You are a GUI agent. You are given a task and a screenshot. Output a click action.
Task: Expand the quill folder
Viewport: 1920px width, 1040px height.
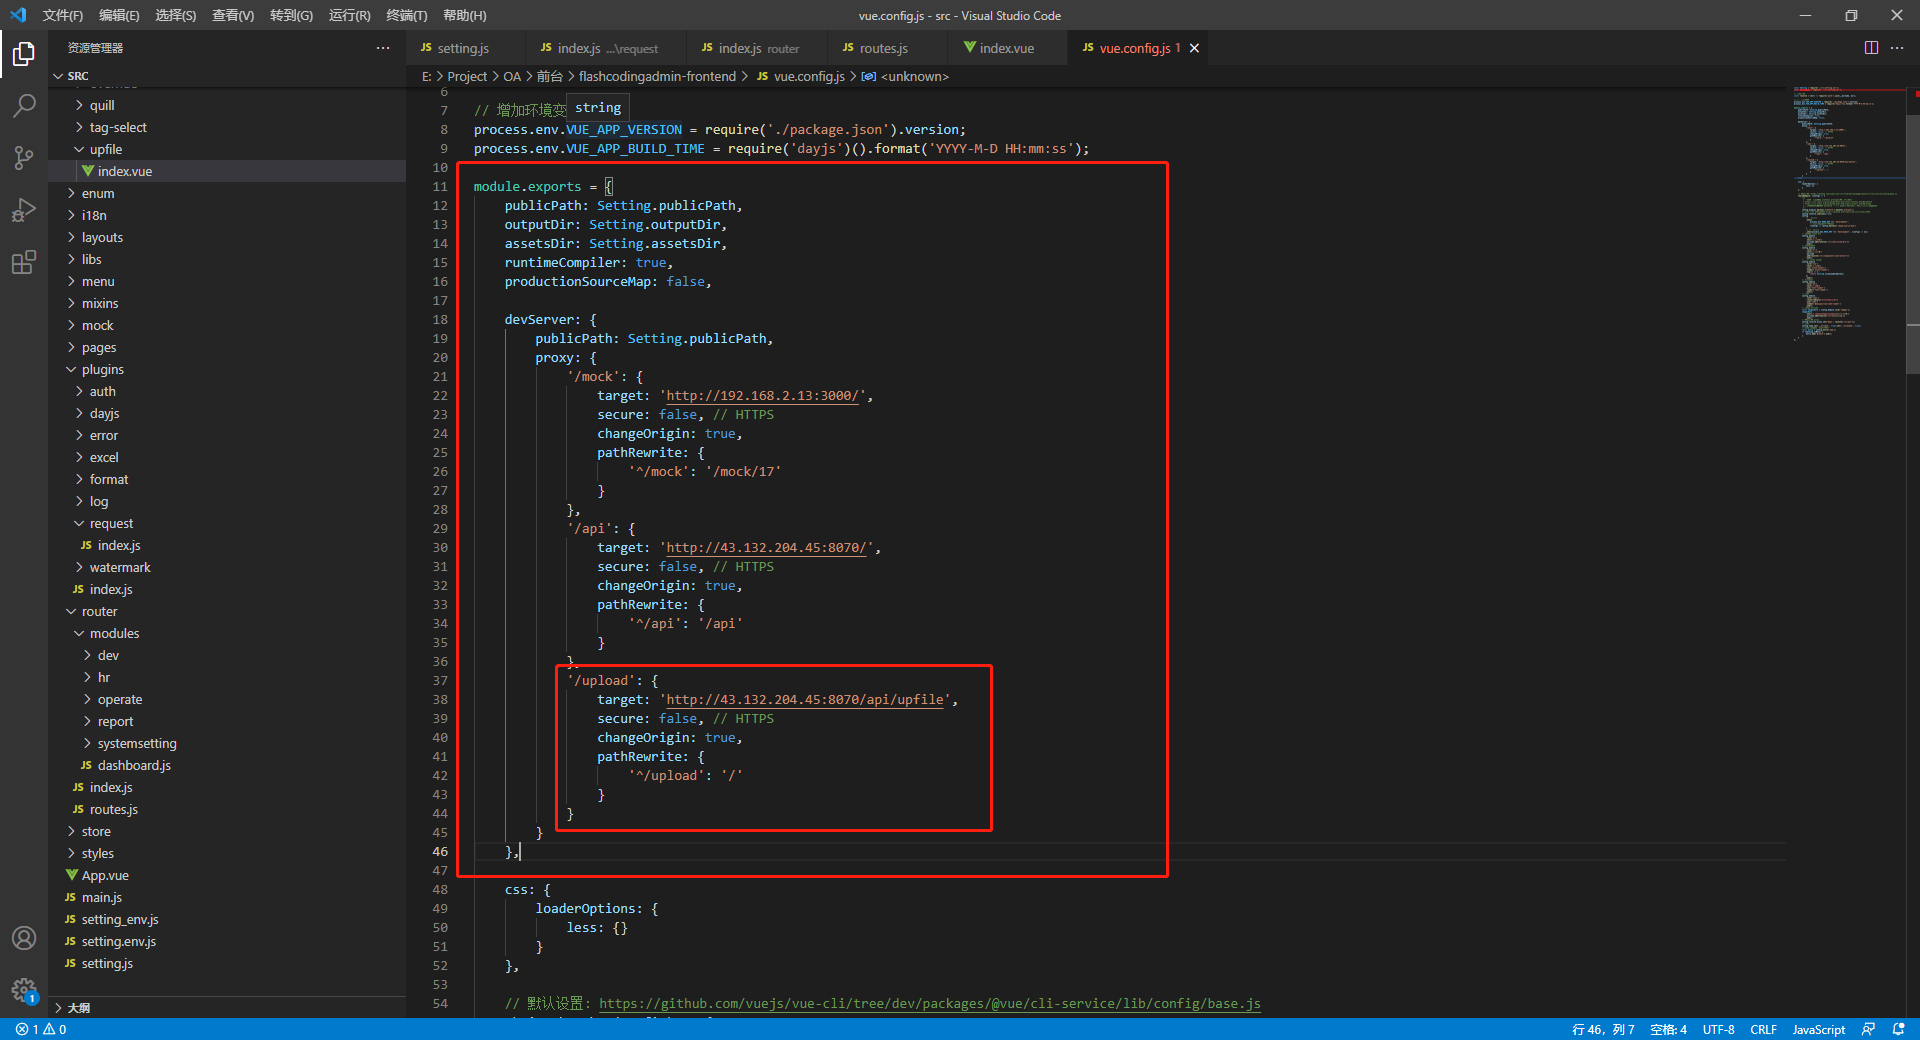[227, 105]
